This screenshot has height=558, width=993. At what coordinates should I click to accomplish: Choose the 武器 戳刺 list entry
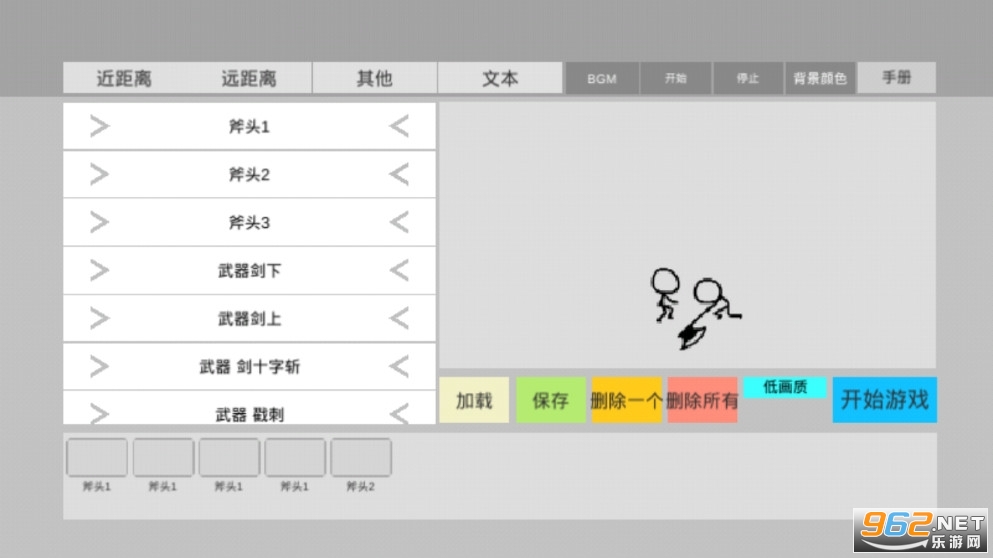[250, 409]
